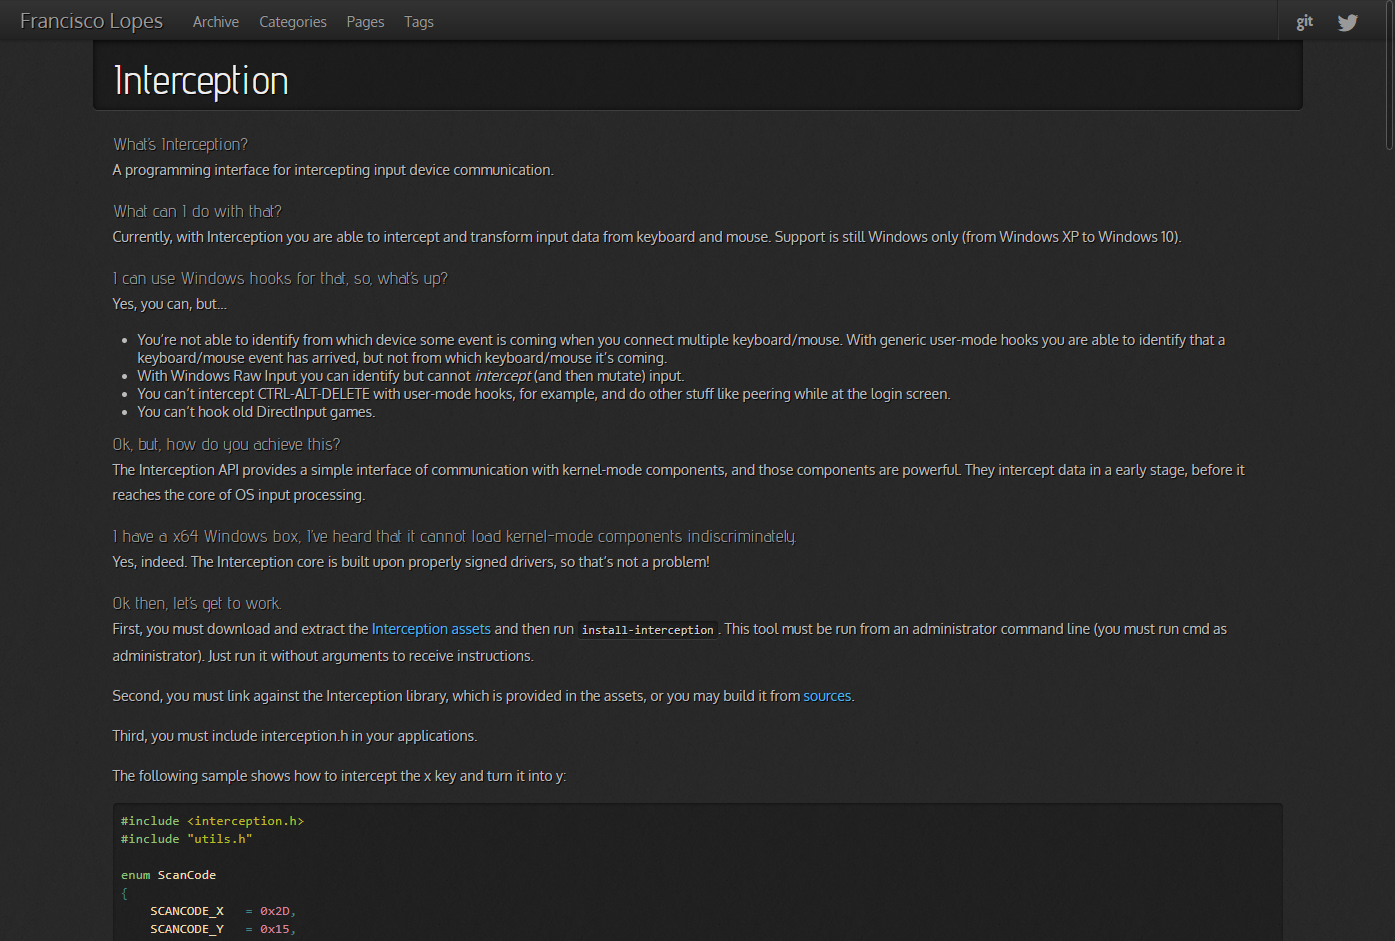Image resolution: width=1395 pixels, height=941 pixels.
Task: Click bullet about CTRL-ALT-DELETE interception
Action: 544,394
